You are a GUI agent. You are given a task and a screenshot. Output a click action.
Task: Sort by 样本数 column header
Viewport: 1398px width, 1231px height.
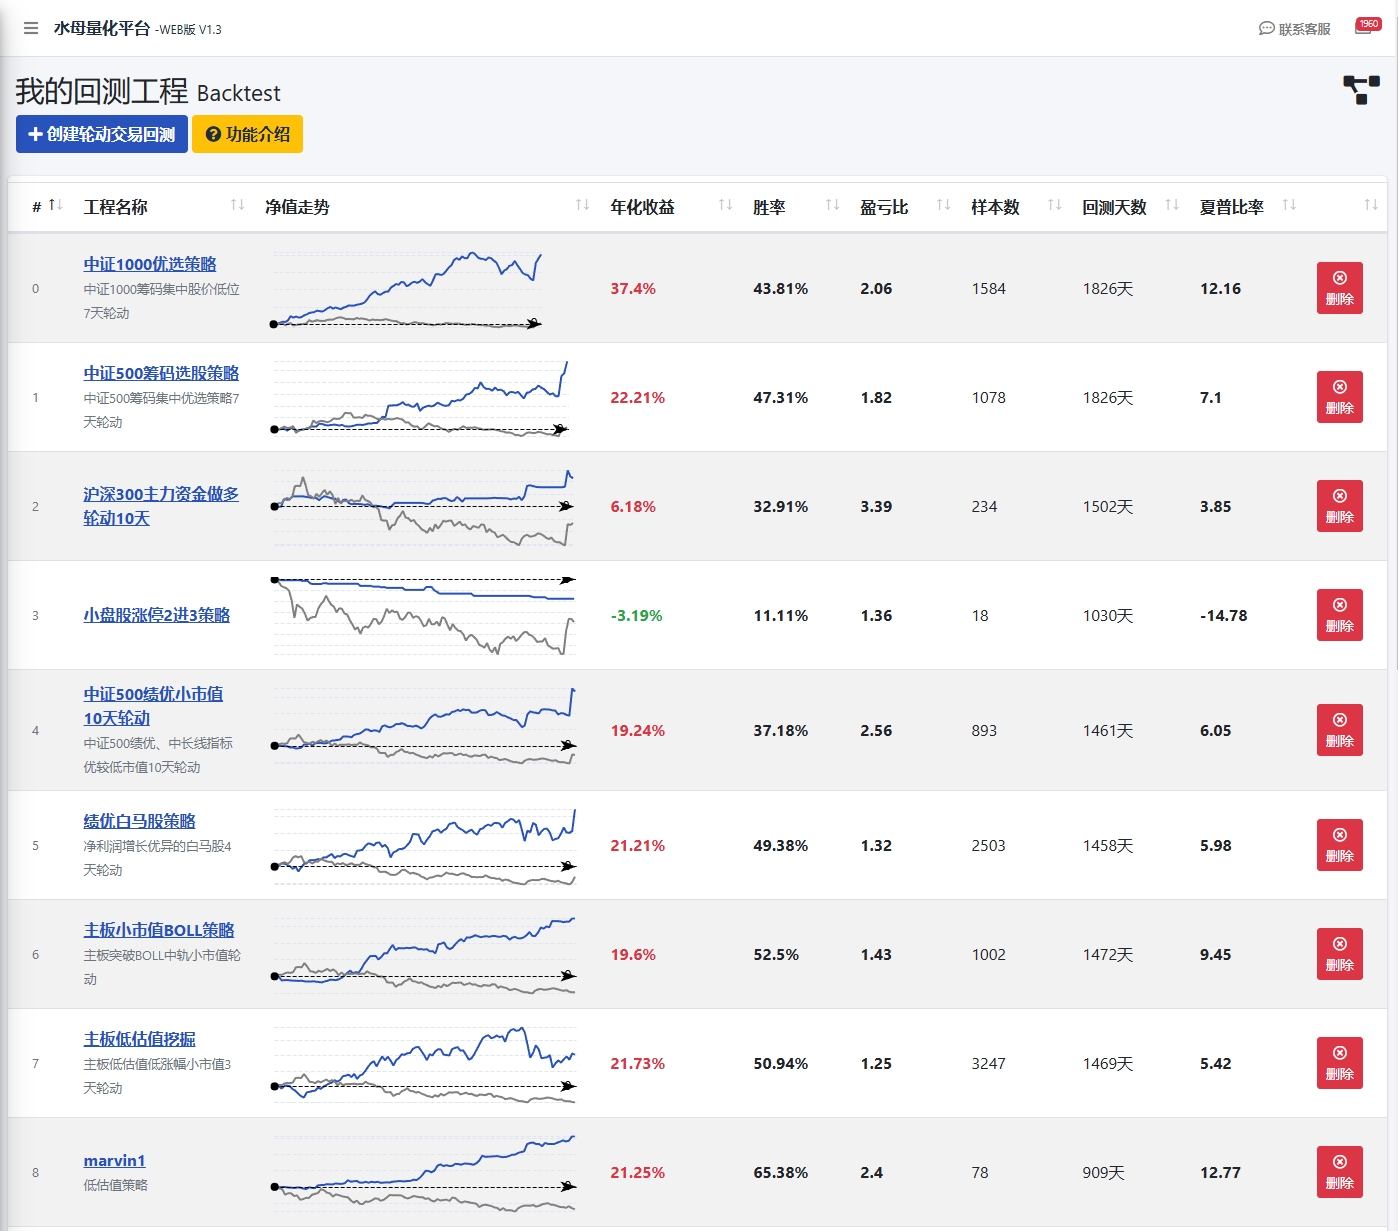[x=995, y=207]
